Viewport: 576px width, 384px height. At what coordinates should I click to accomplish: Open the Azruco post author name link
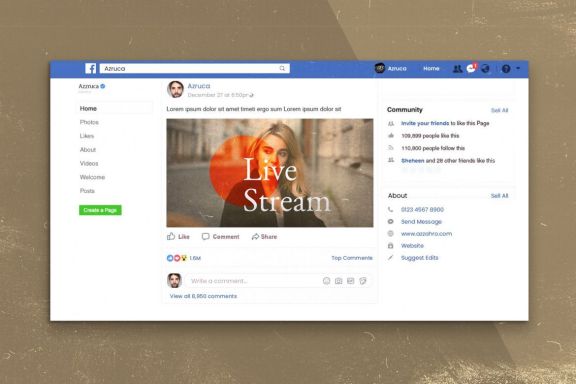coord(199,86)
